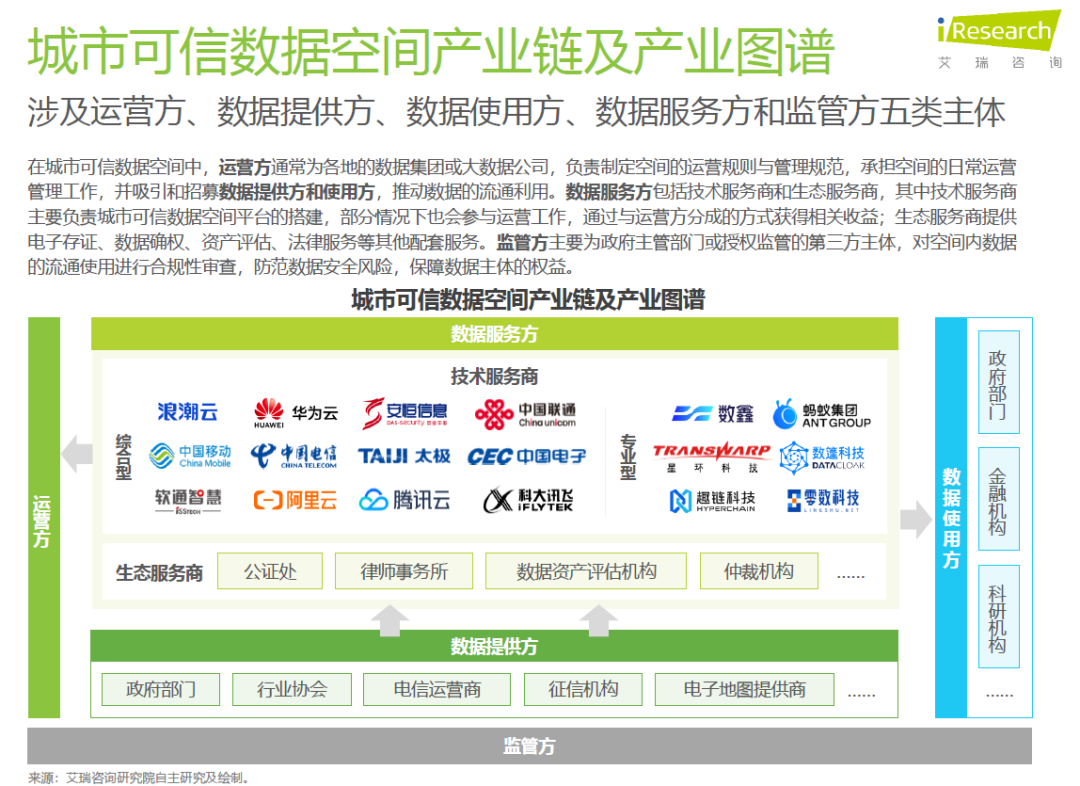Select the 数据资产评估机构 box
This screenshot has height=786, width=1080.
pyautogui.click(x=585, y=571)
